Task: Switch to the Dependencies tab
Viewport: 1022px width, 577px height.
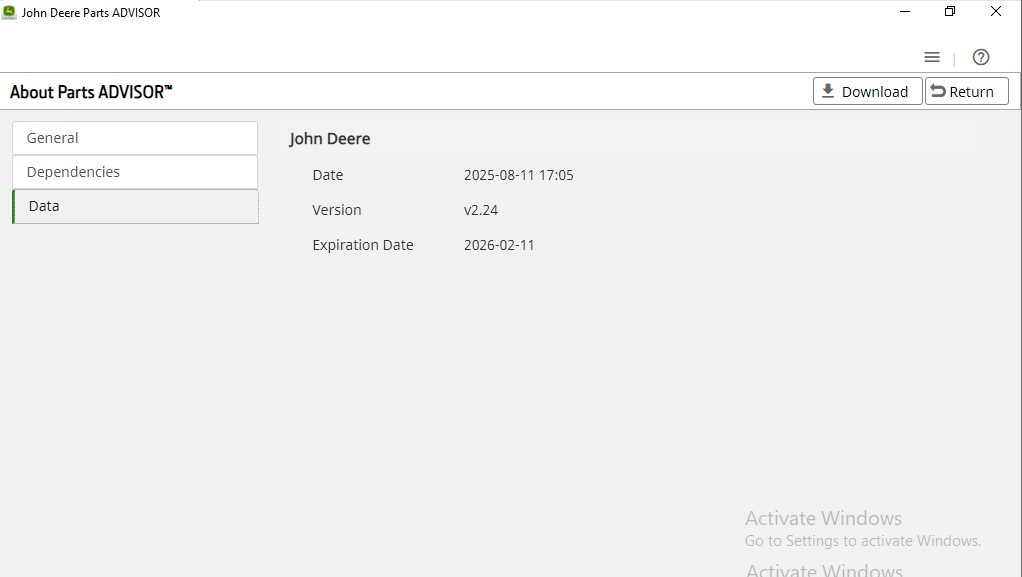Action: (135, 172)
